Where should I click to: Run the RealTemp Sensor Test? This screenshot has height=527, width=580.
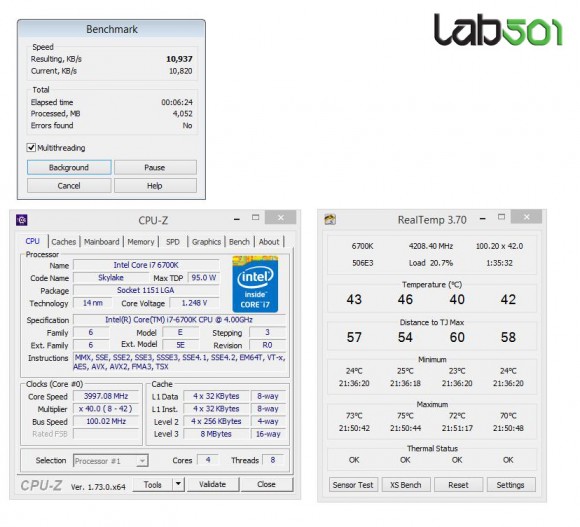(x=353, y=485)
